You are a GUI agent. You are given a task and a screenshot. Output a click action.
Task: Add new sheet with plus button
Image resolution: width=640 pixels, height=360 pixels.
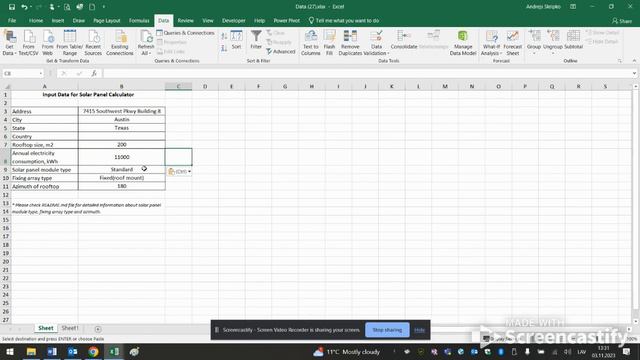tap(98, 329)
